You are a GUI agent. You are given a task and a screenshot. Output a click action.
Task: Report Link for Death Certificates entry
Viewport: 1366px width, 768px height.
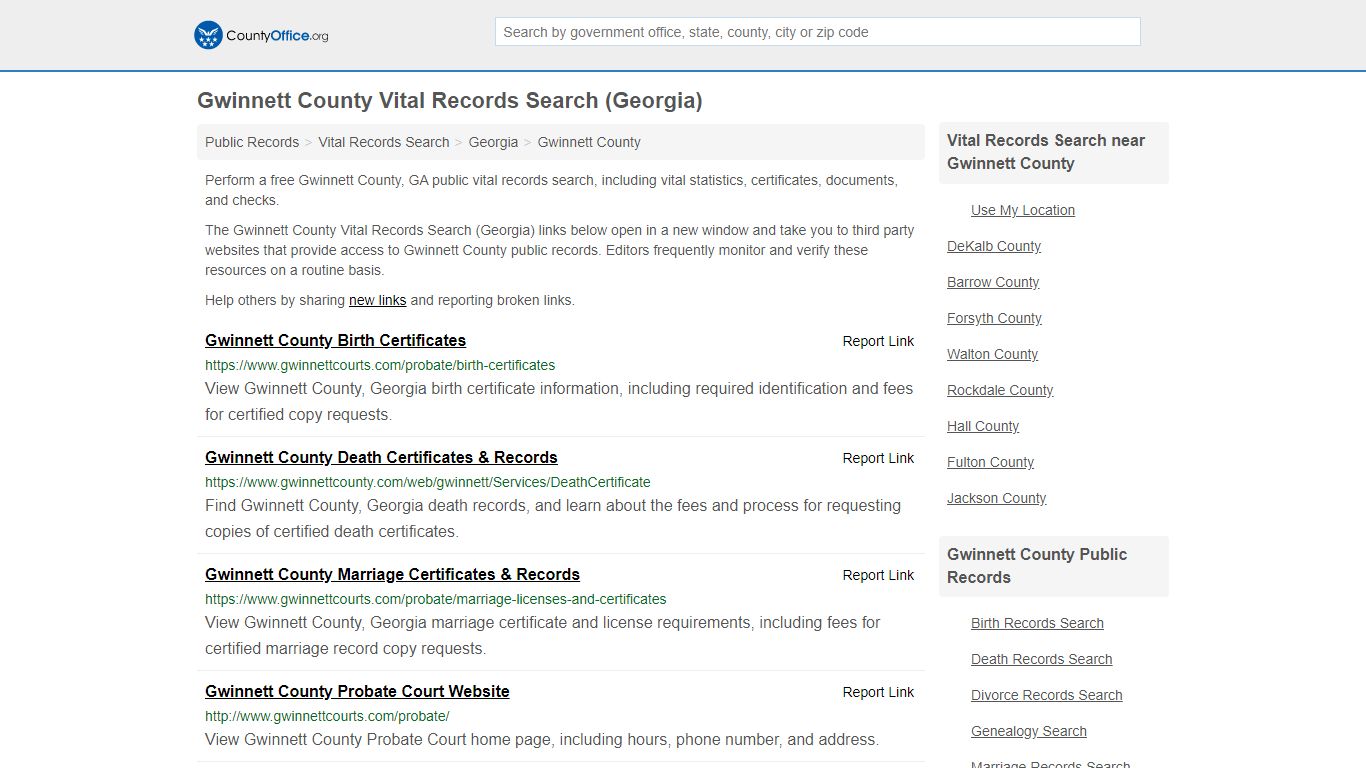click(878, 458)
